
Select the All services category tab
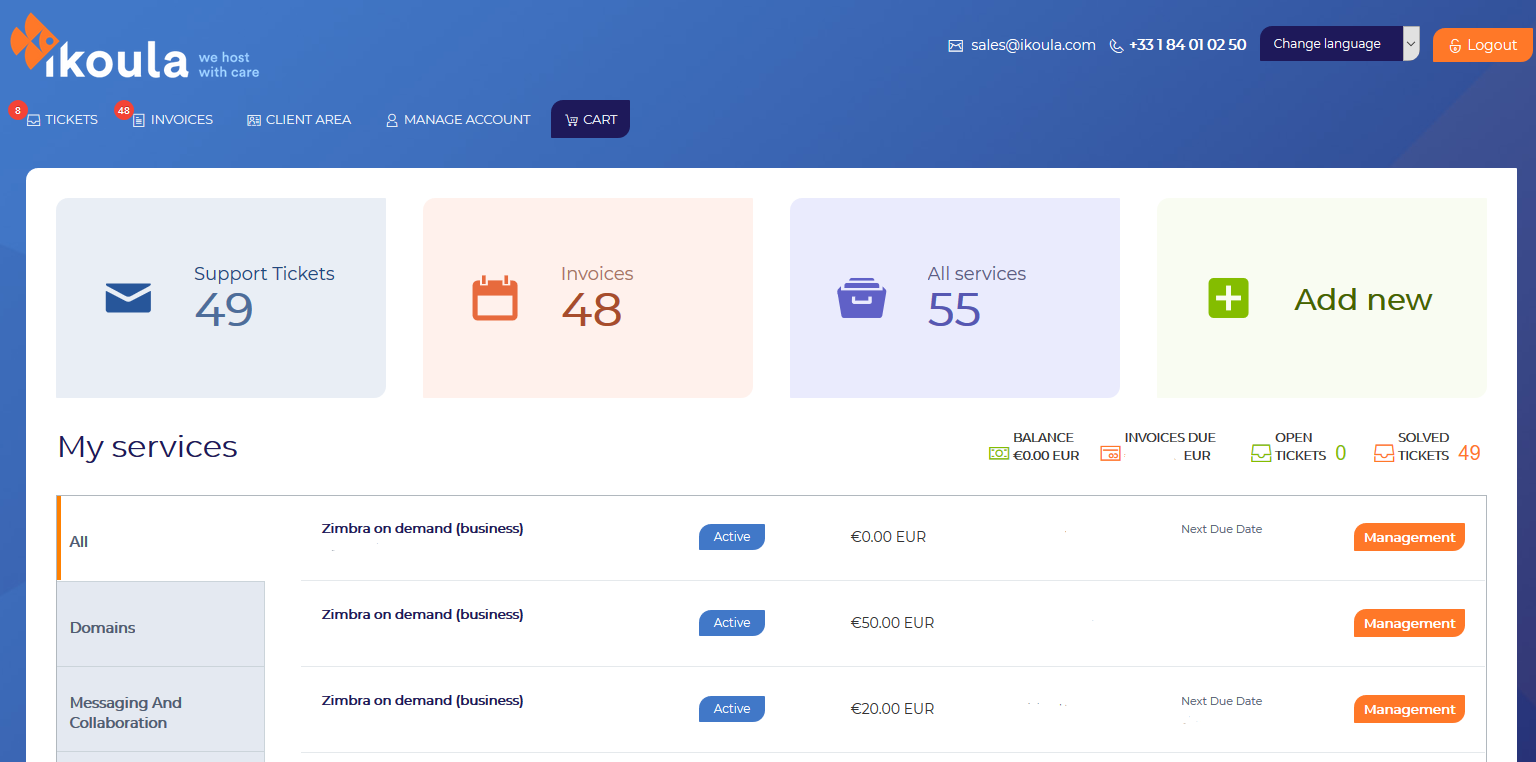click(x=162, y=538)
